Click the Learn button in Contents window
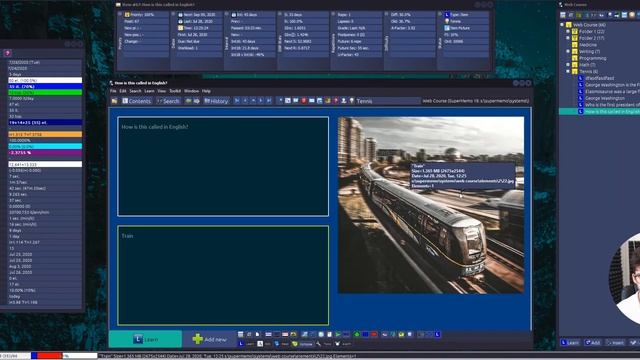This screenshot has height=360, width=640. 570,342
